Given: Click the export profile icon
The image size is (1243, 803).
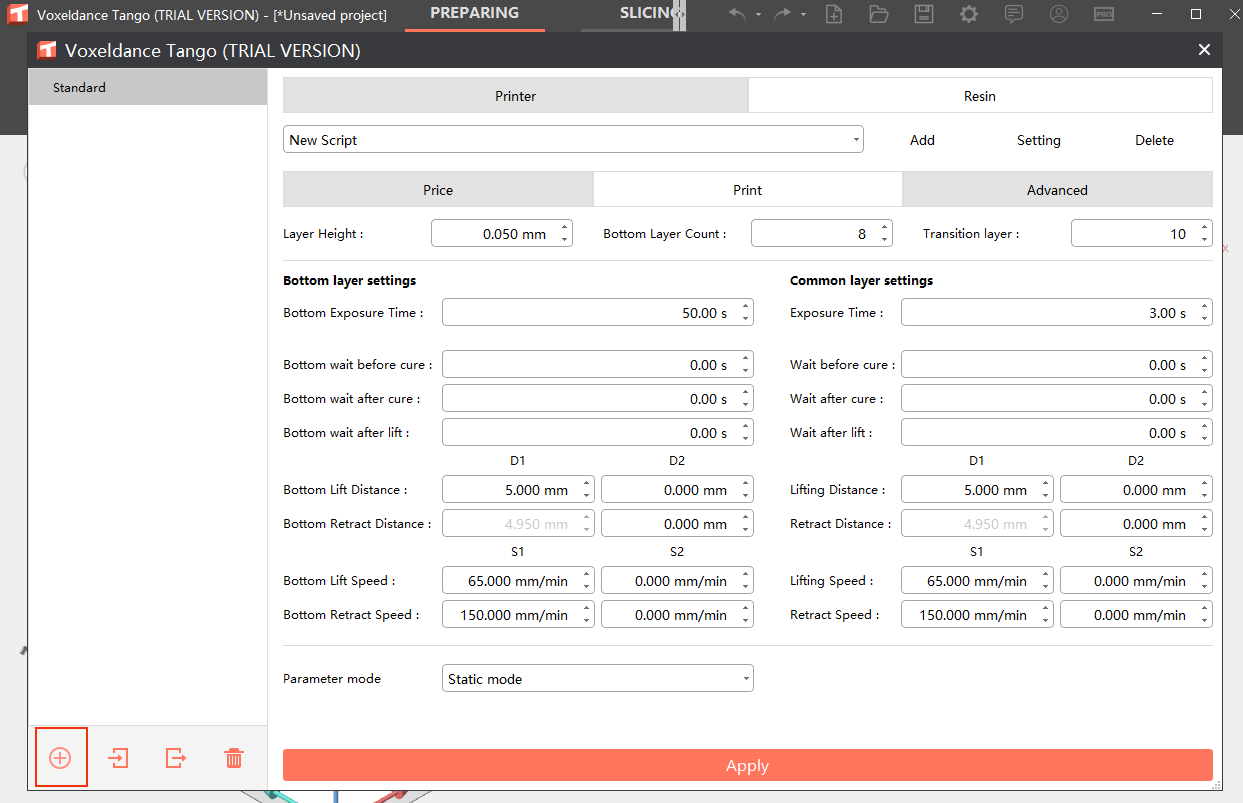Looking at the screenshot, I should [176, 758].
